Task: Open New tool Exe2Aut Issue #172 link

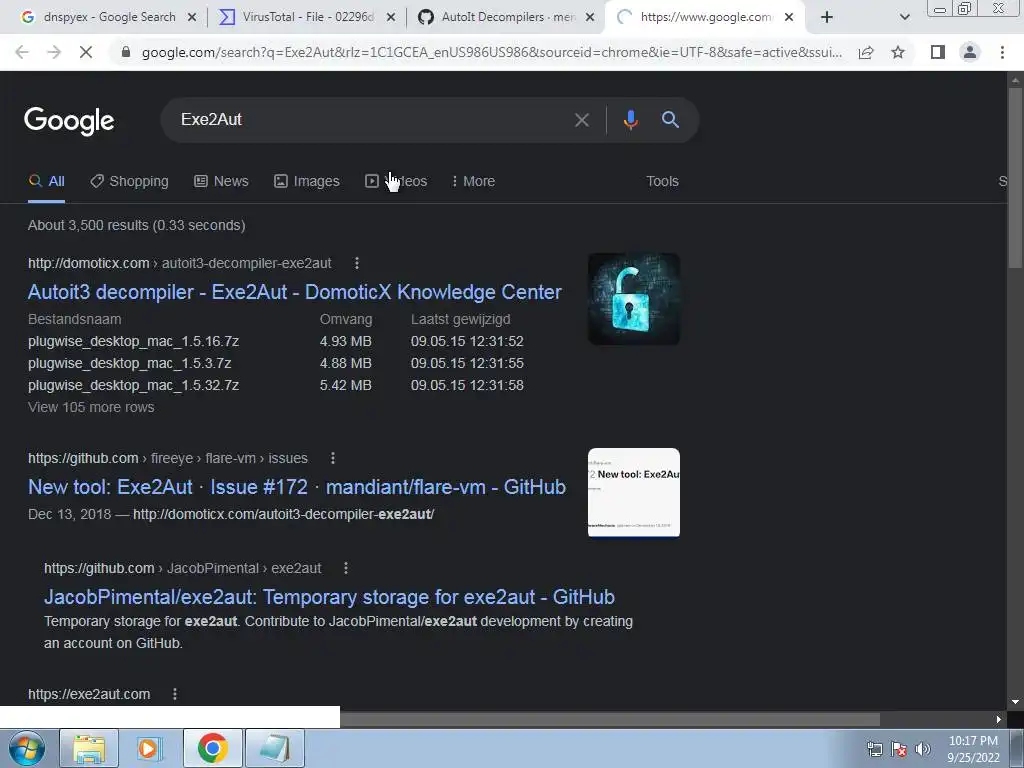Action: pyautogui.click(x=297, y=487)
